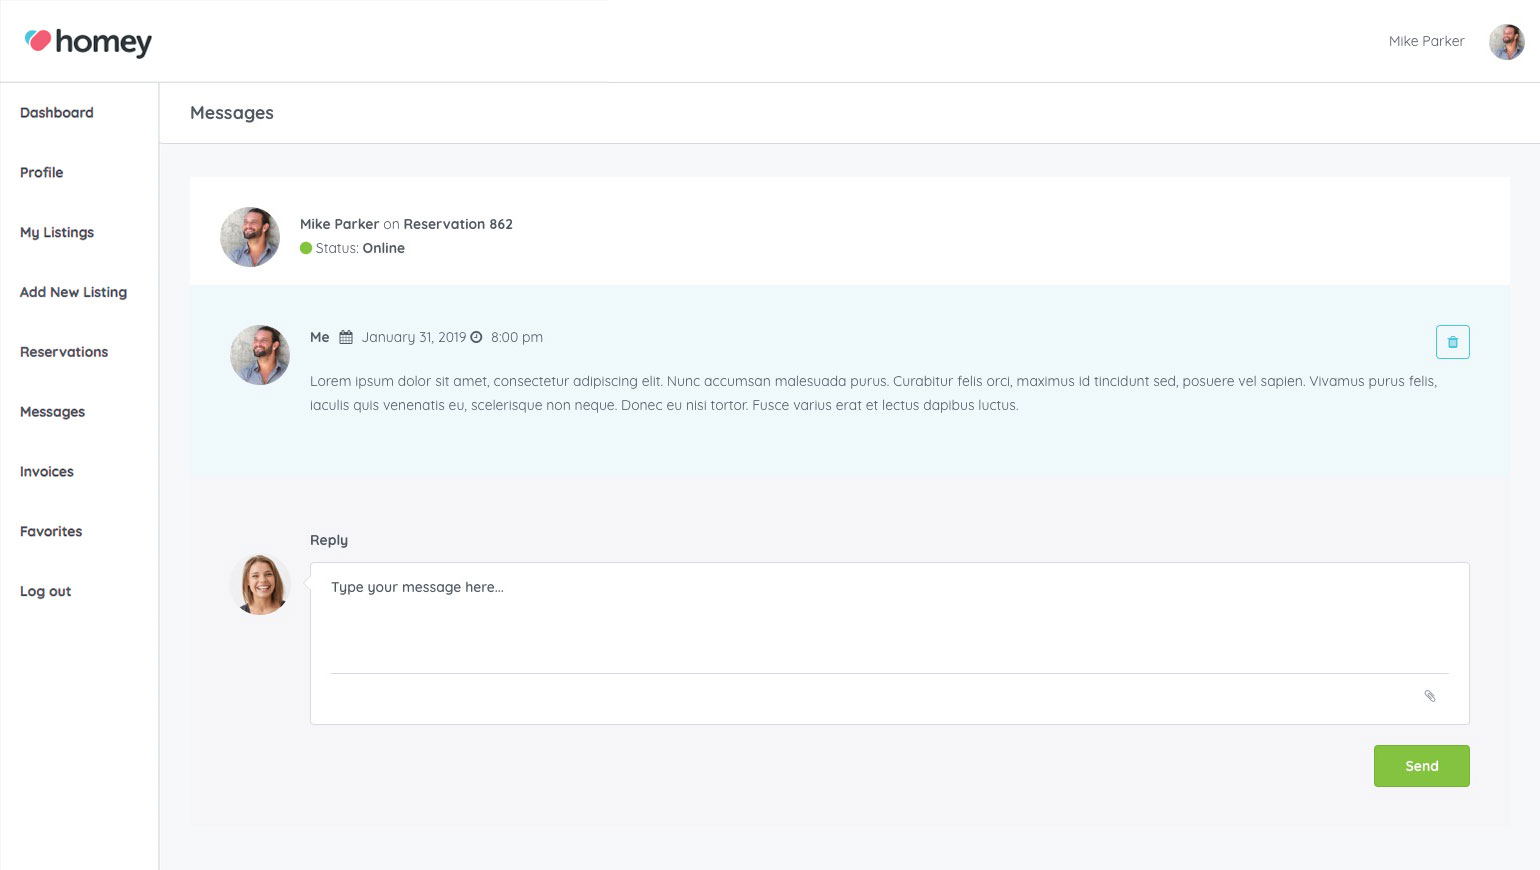Focus the "Type your message here" field
1540x870 pixels.
(x=888, y=615)
